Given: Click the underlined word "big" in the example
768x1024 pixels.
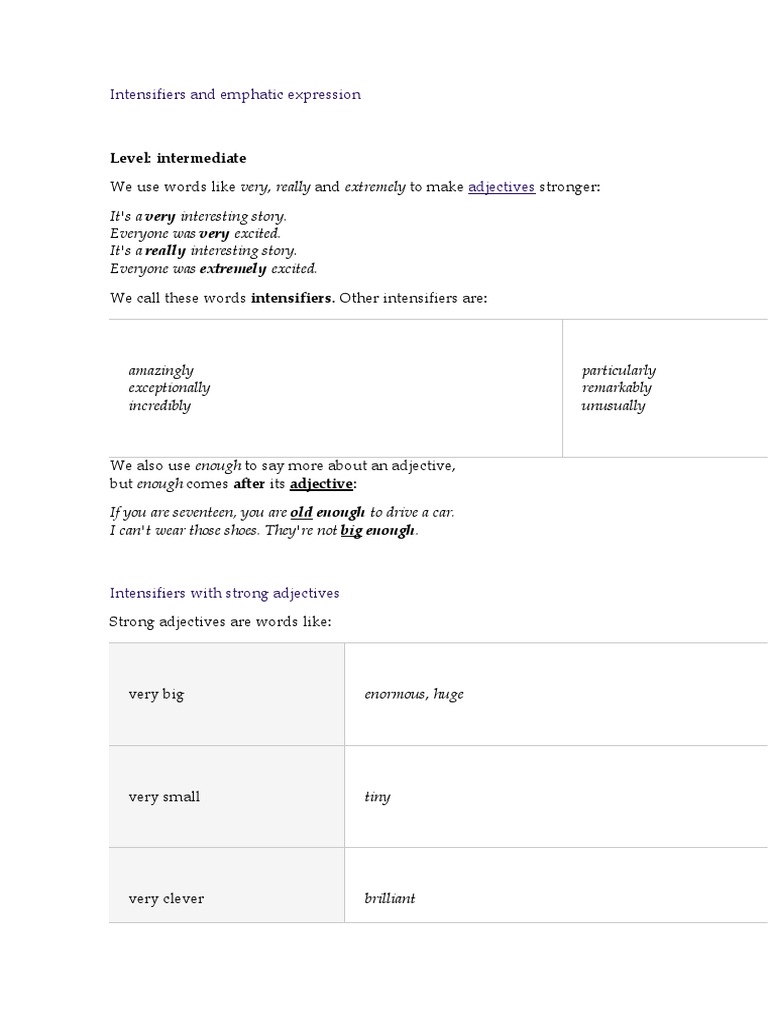Looking at the screenshot, I should 351,531.
